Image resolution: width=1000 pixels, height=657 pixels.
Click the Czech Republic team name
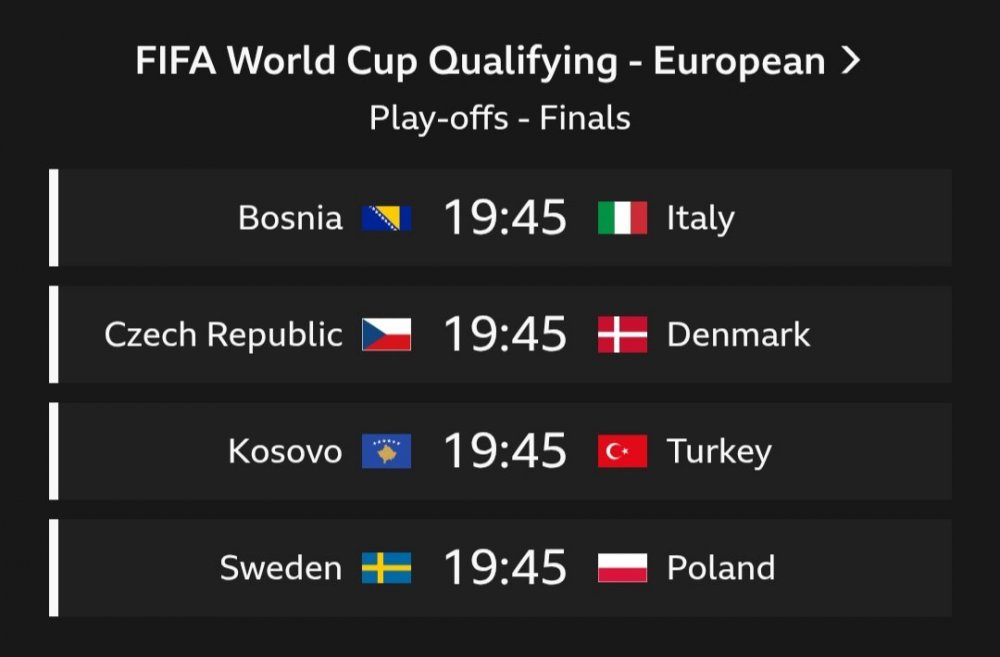point(224,336)
